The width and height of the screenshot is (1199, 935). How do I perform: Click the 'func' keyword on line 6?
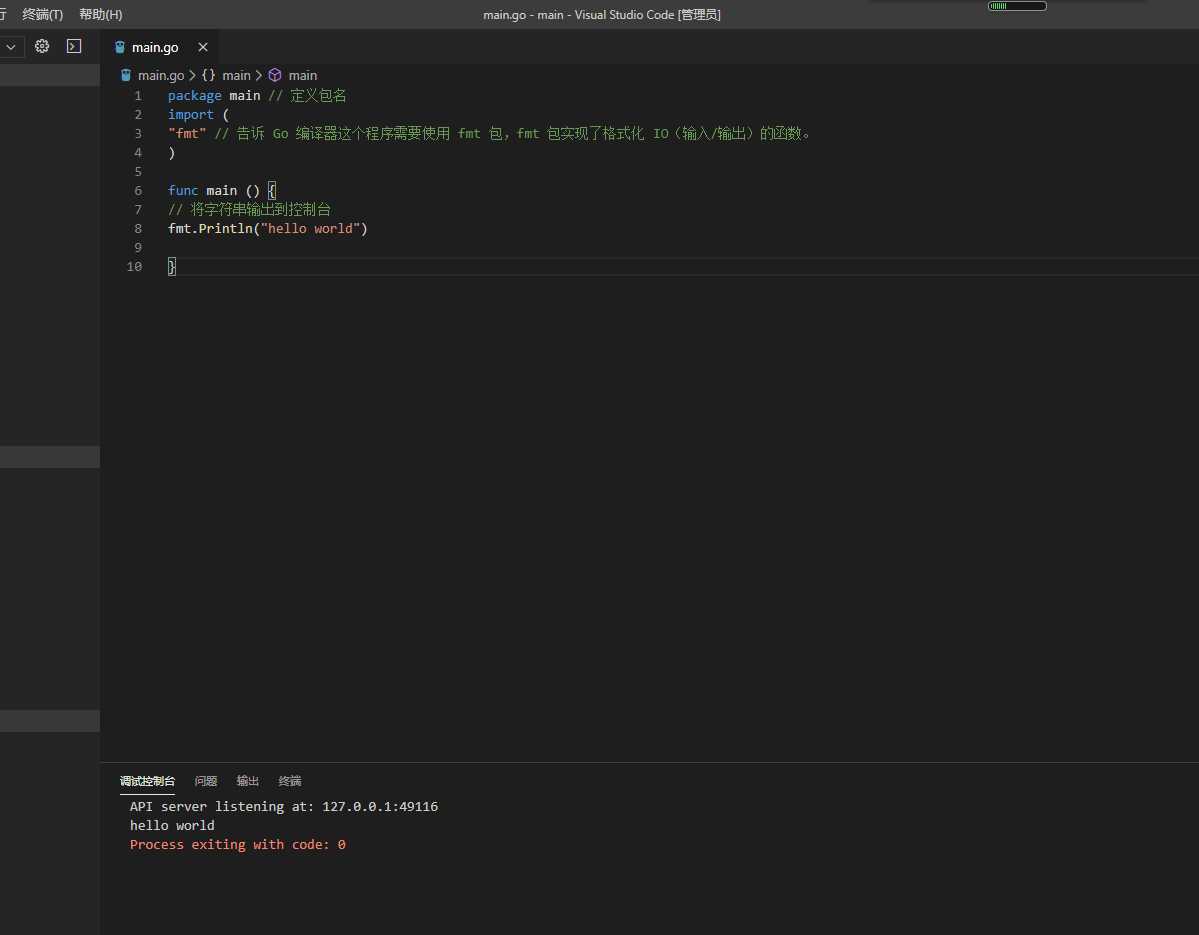coord(183,190)
